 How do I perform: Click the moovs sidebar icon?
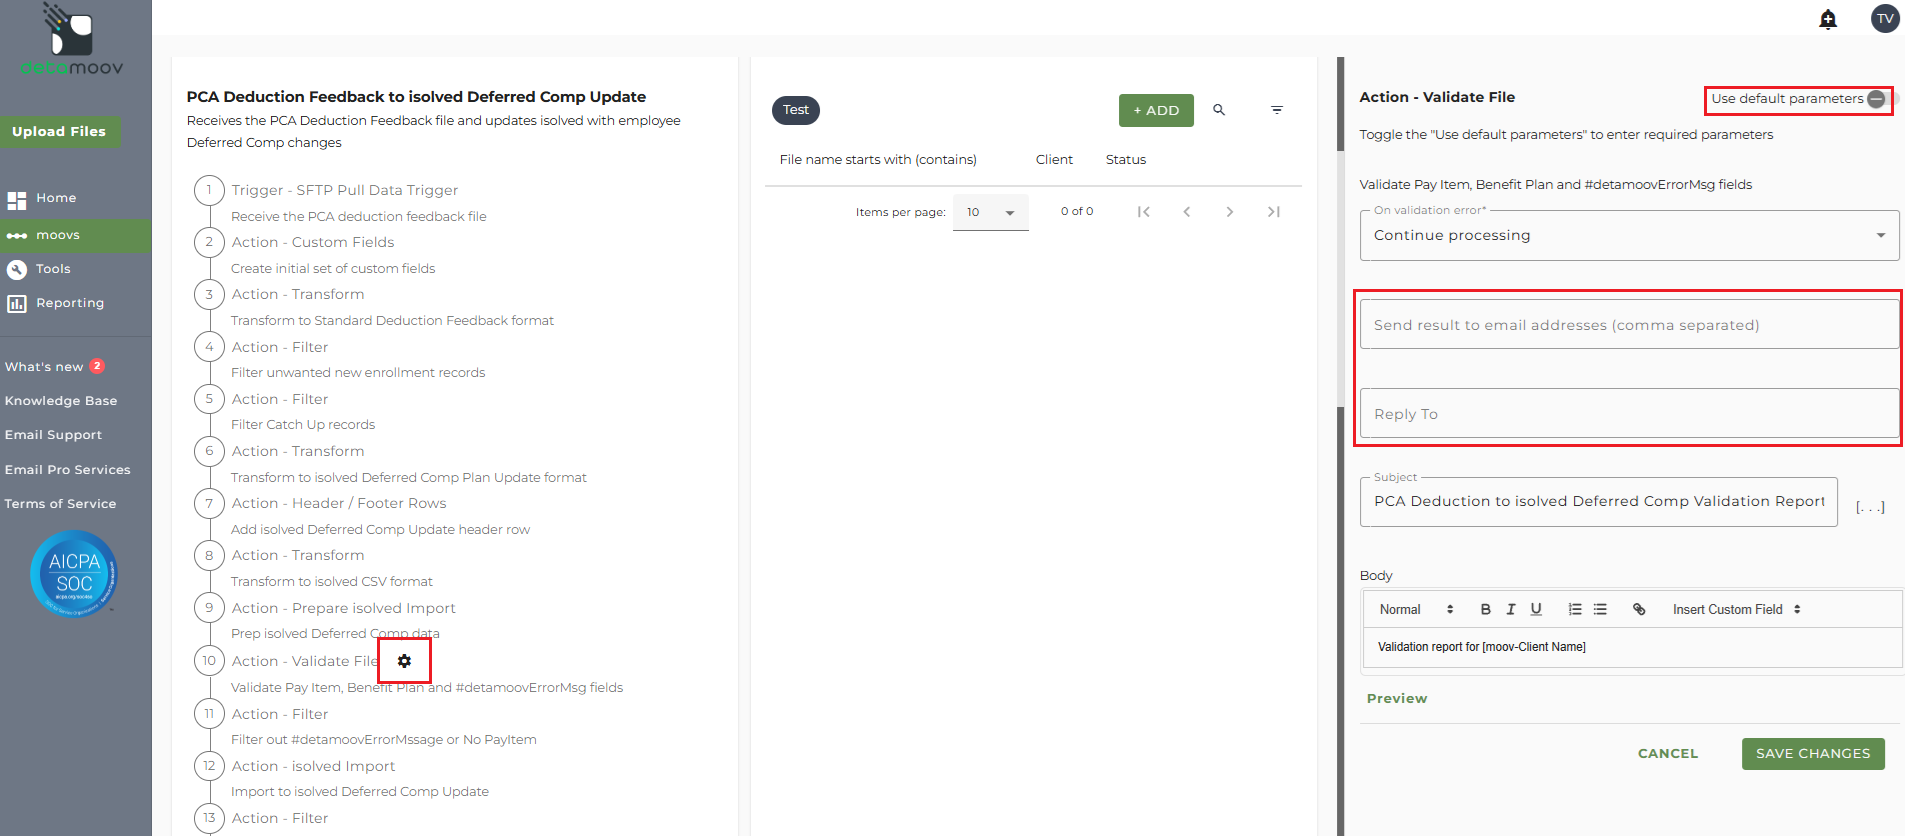pyautogui.click(x=17, y=236)
